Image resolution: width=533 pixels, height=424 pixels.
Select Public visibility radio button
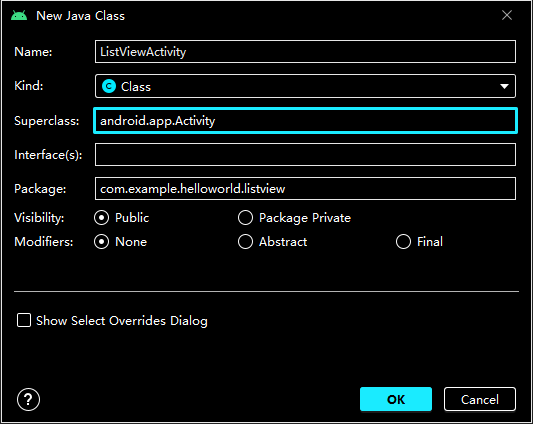[102, 218]
